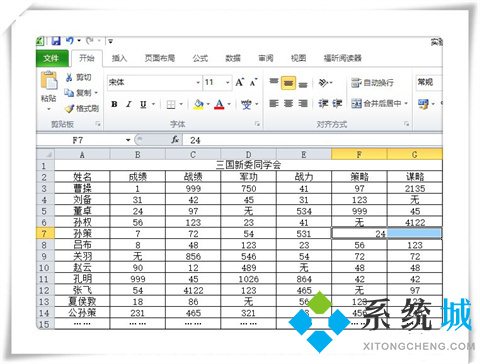This screenshot has width=480, height=364.
Task: Toggle Top Align vertical alignment
Action: 274,82
